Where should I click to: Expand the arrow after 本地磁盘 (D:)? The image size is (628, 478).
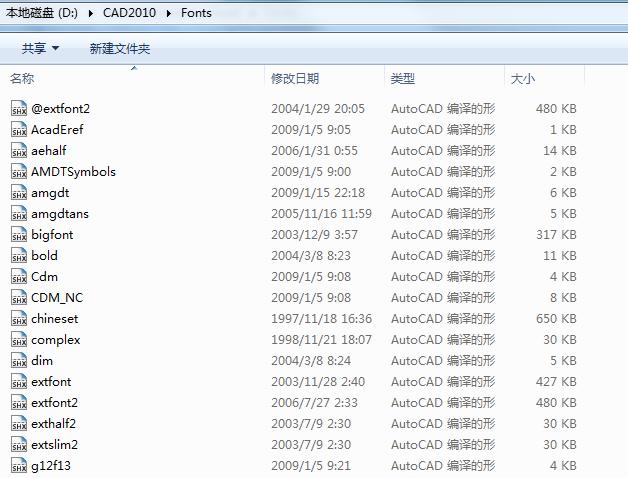[x=91, y=13]
